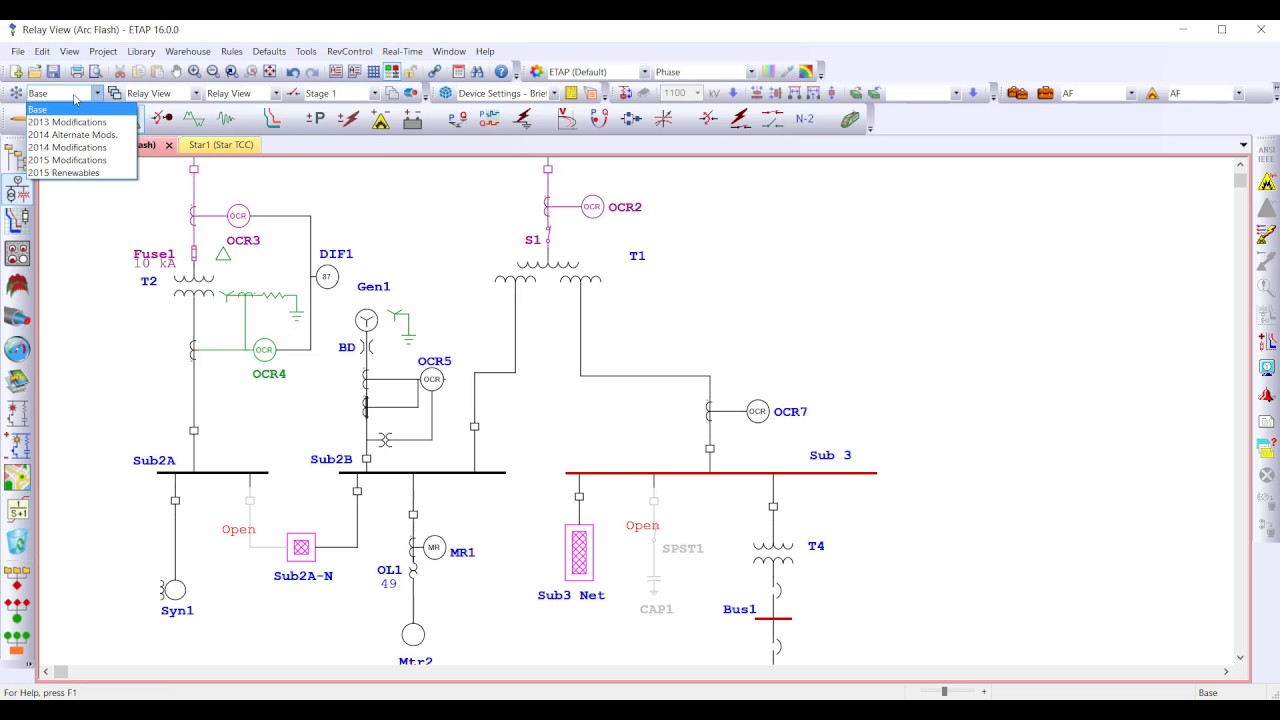Open the second AF dropdown beside fire icon

(x=1238, y=93)
